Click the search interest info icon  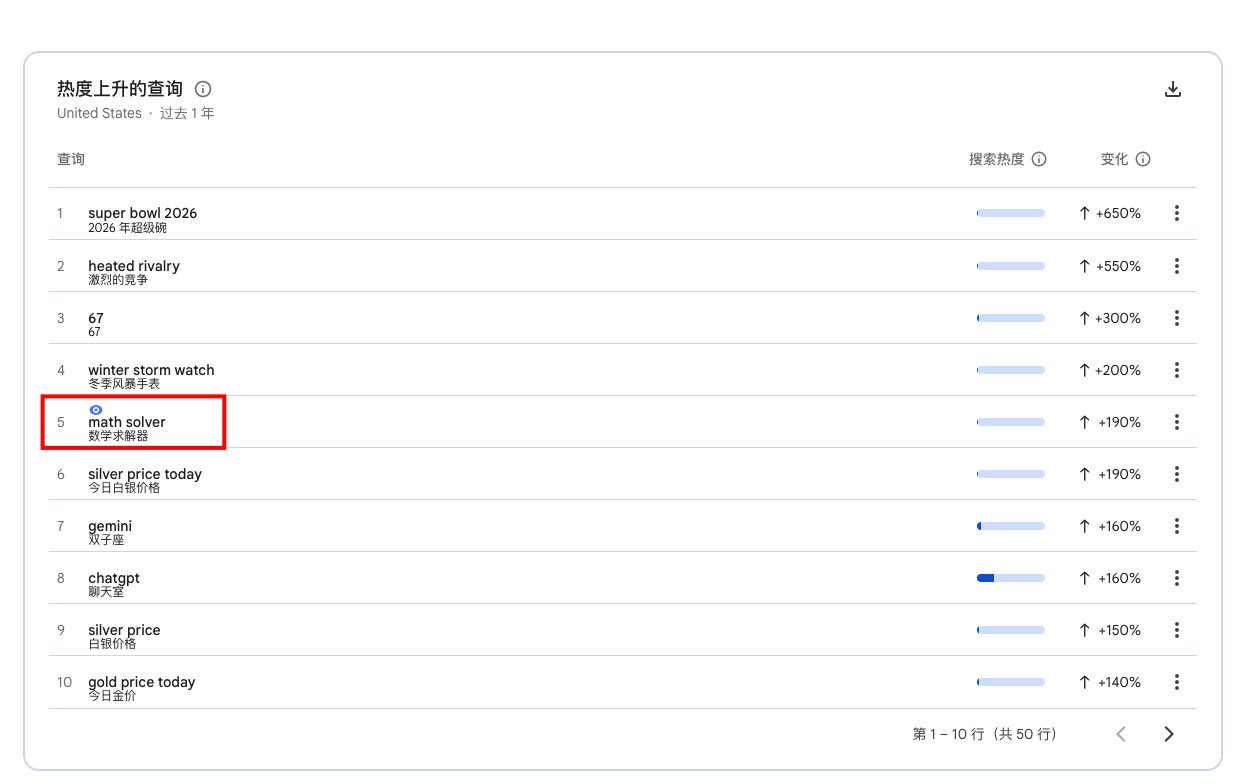(x=1039, y=159)
